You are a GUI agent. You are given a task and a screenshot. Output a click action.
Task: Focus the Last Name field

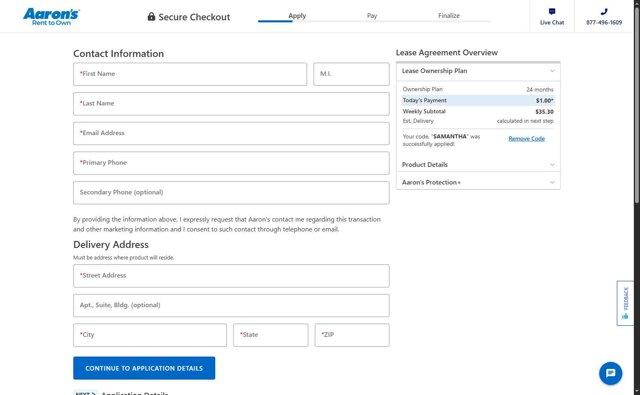231,104
